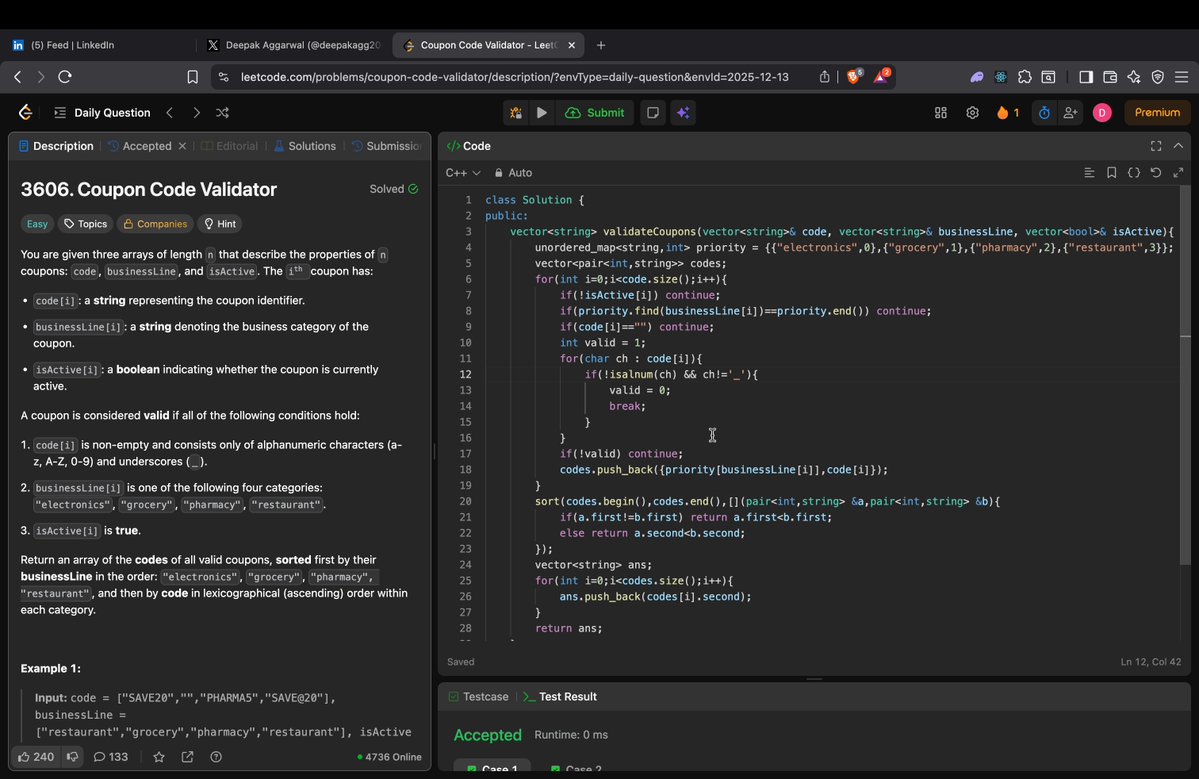Bookmark the problem using the code panel icon
Screen dimensions: 1199x779
[x=1112, y=172]
